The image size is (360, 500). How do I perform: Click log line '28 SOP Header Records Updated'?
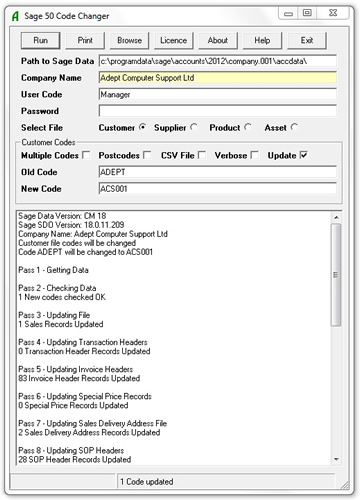coord(75,460)
